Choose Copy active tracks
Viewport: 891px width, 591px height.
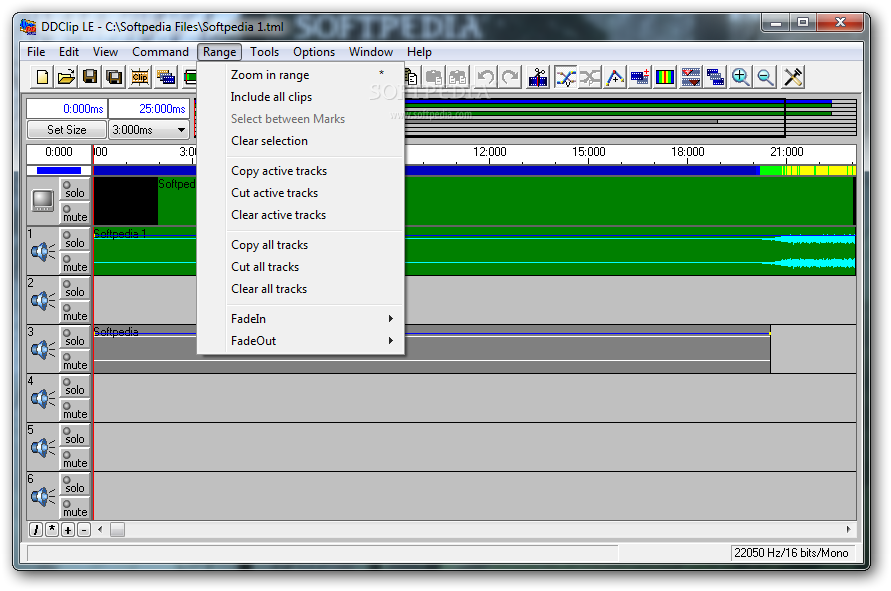[301, 171]
